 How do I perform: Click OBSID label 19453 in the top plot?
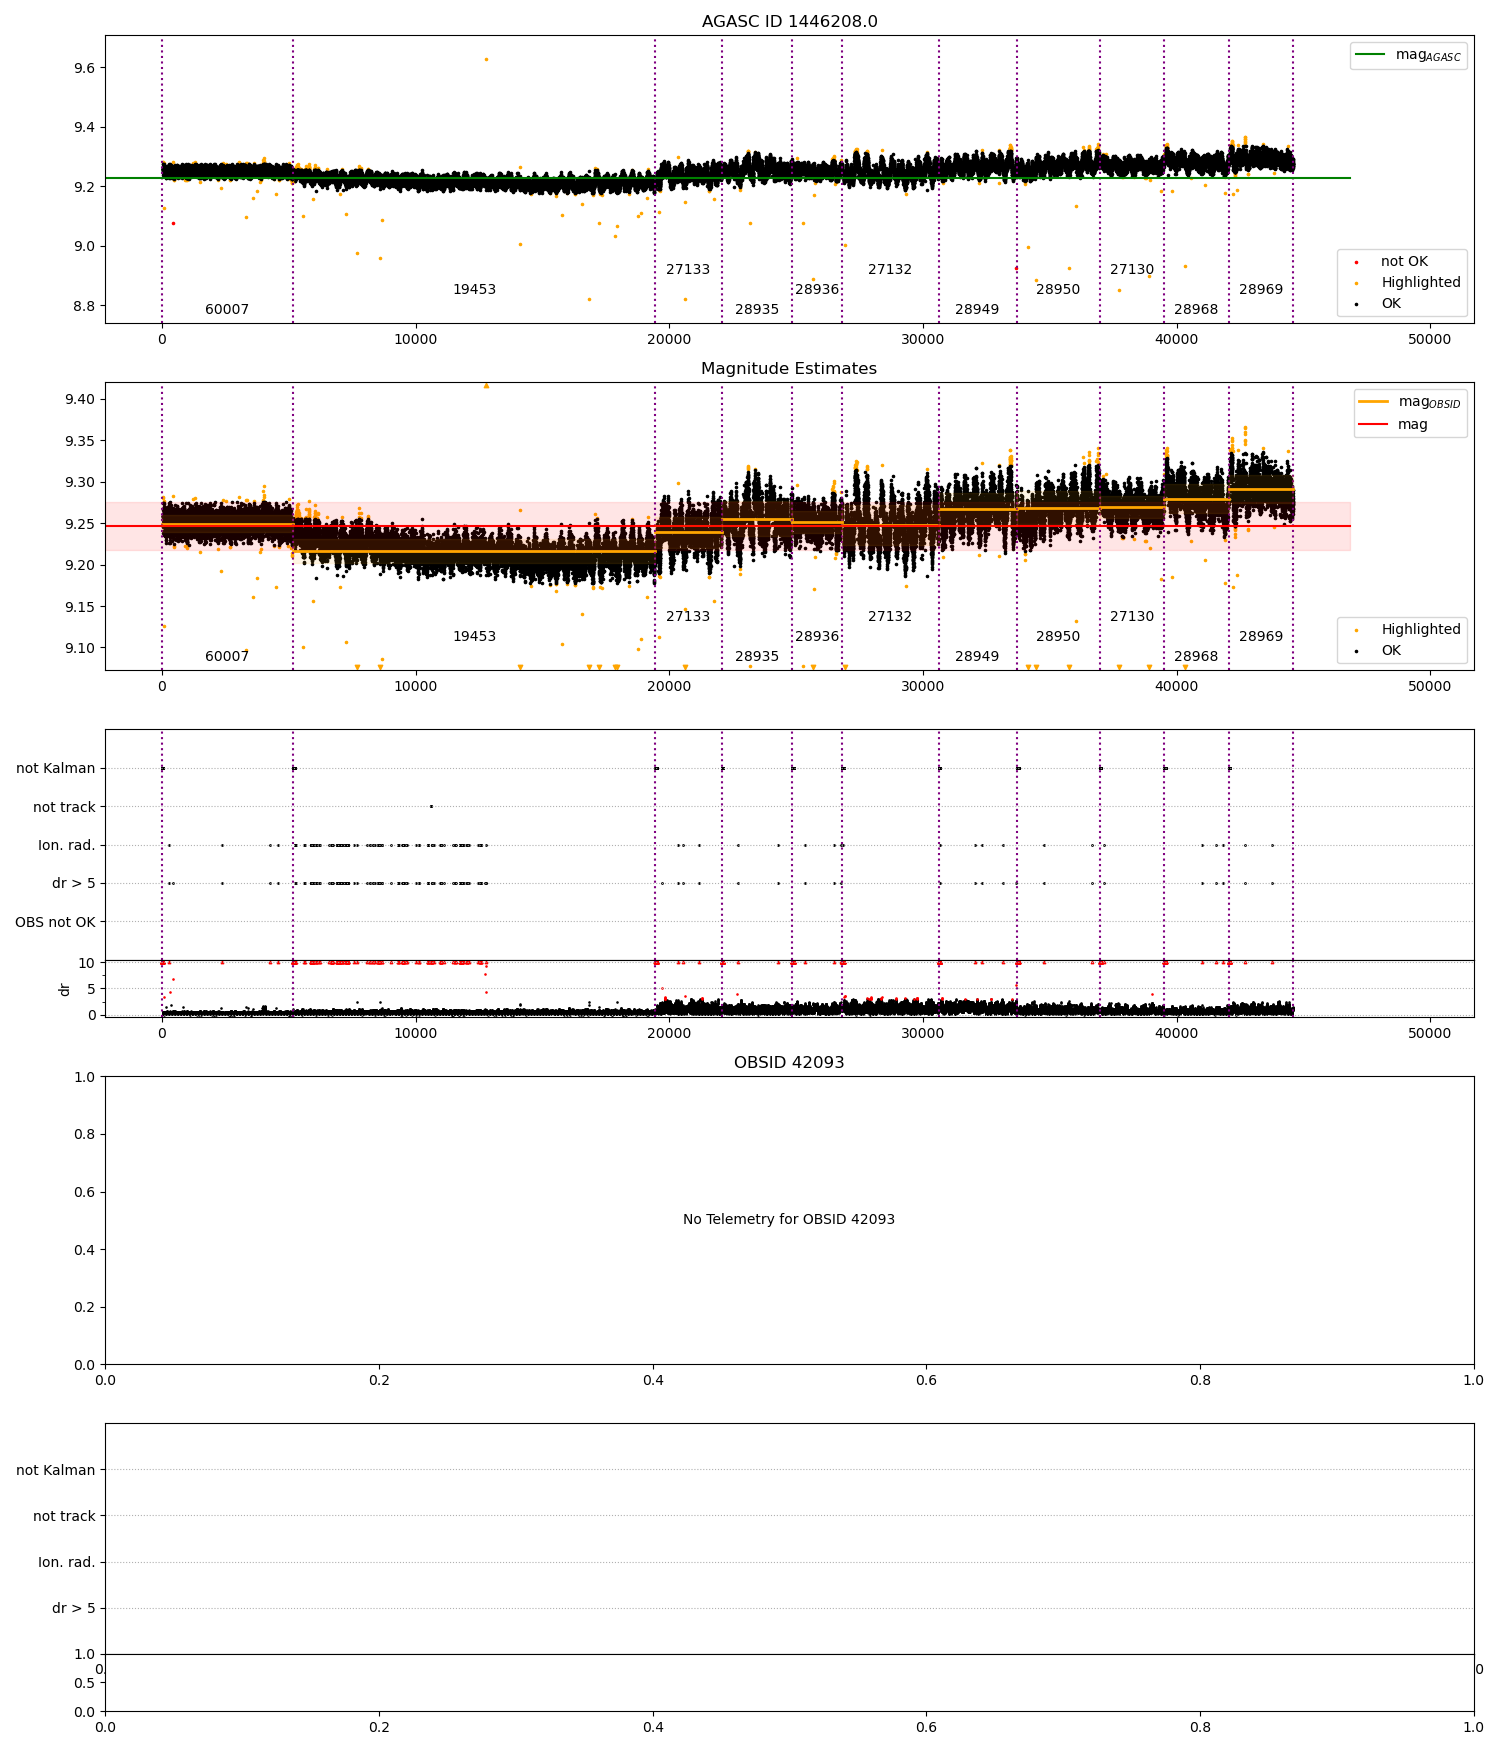474,289
